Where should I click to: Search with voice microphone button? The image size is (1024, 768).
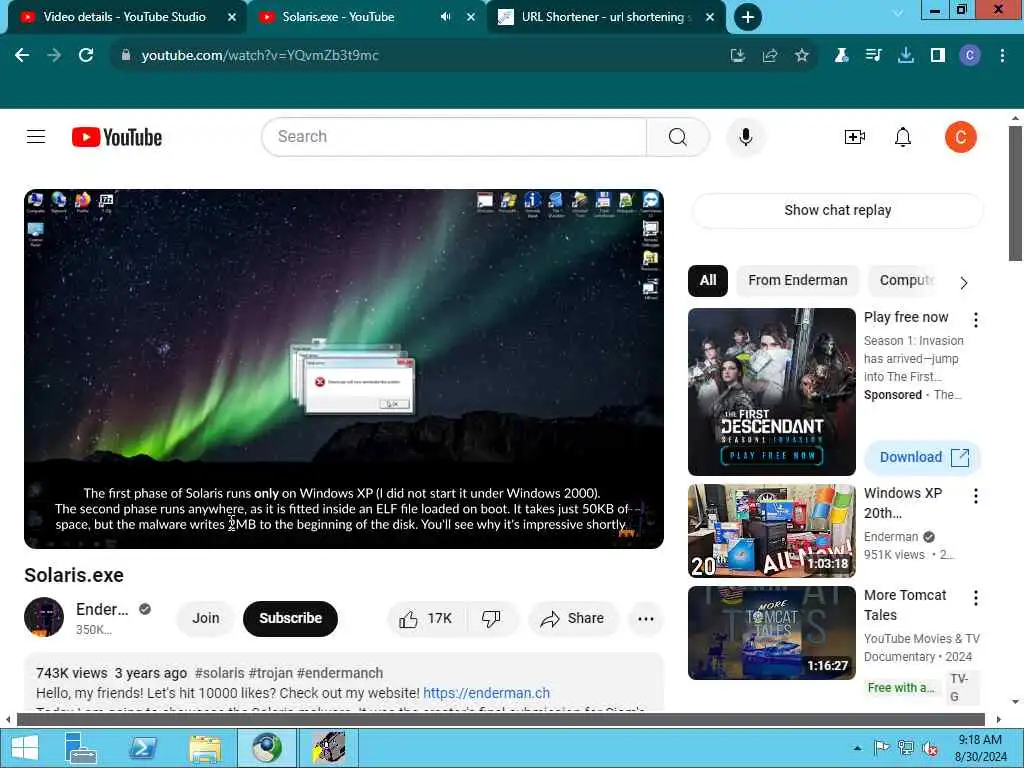(x=746, y=136)
